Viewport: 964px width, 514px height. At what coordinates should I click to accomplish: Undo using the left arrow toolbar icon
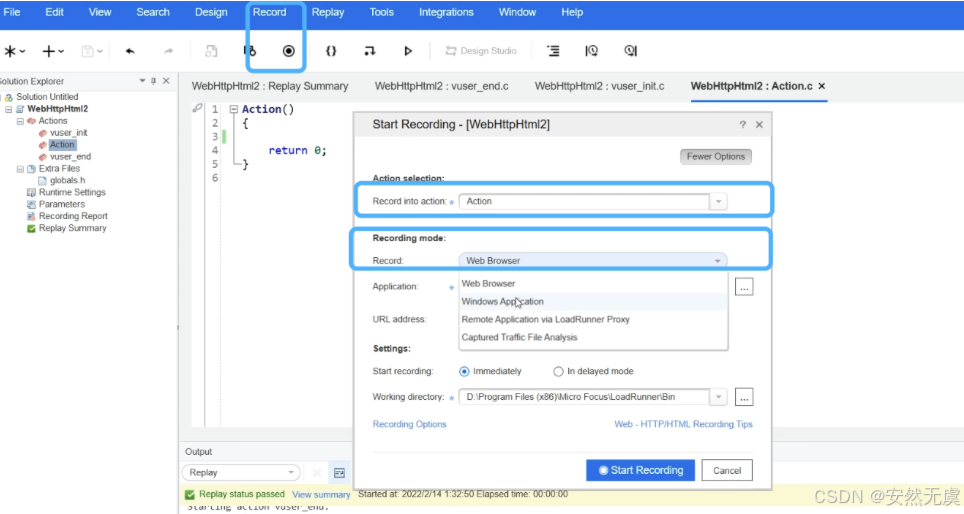(130, 51)
